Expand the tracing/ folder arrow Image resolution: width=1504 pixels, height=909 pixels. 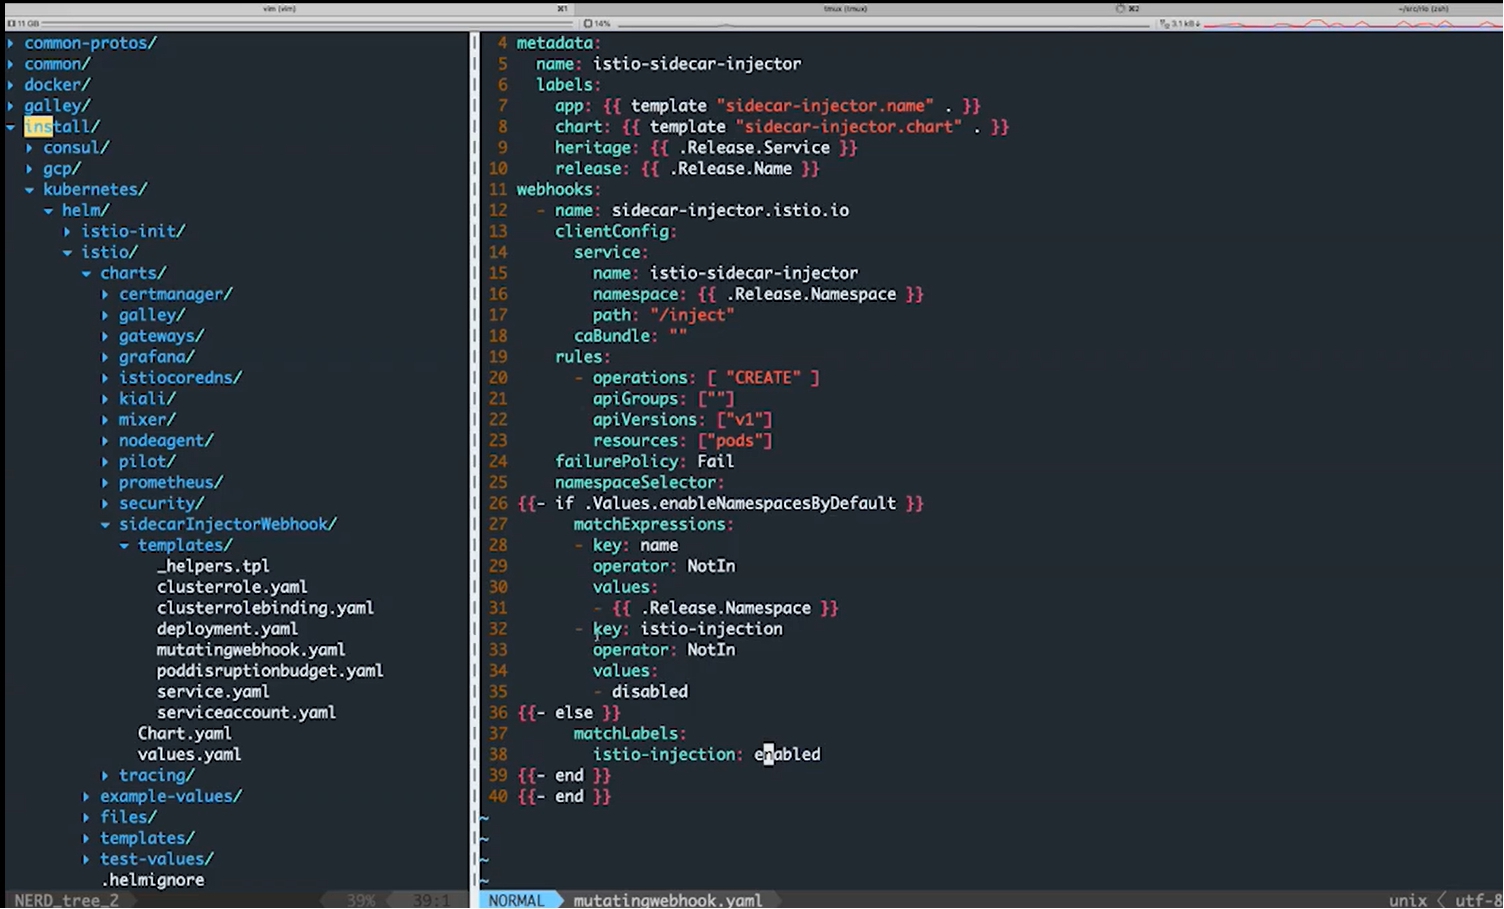[x=106, y=776]
